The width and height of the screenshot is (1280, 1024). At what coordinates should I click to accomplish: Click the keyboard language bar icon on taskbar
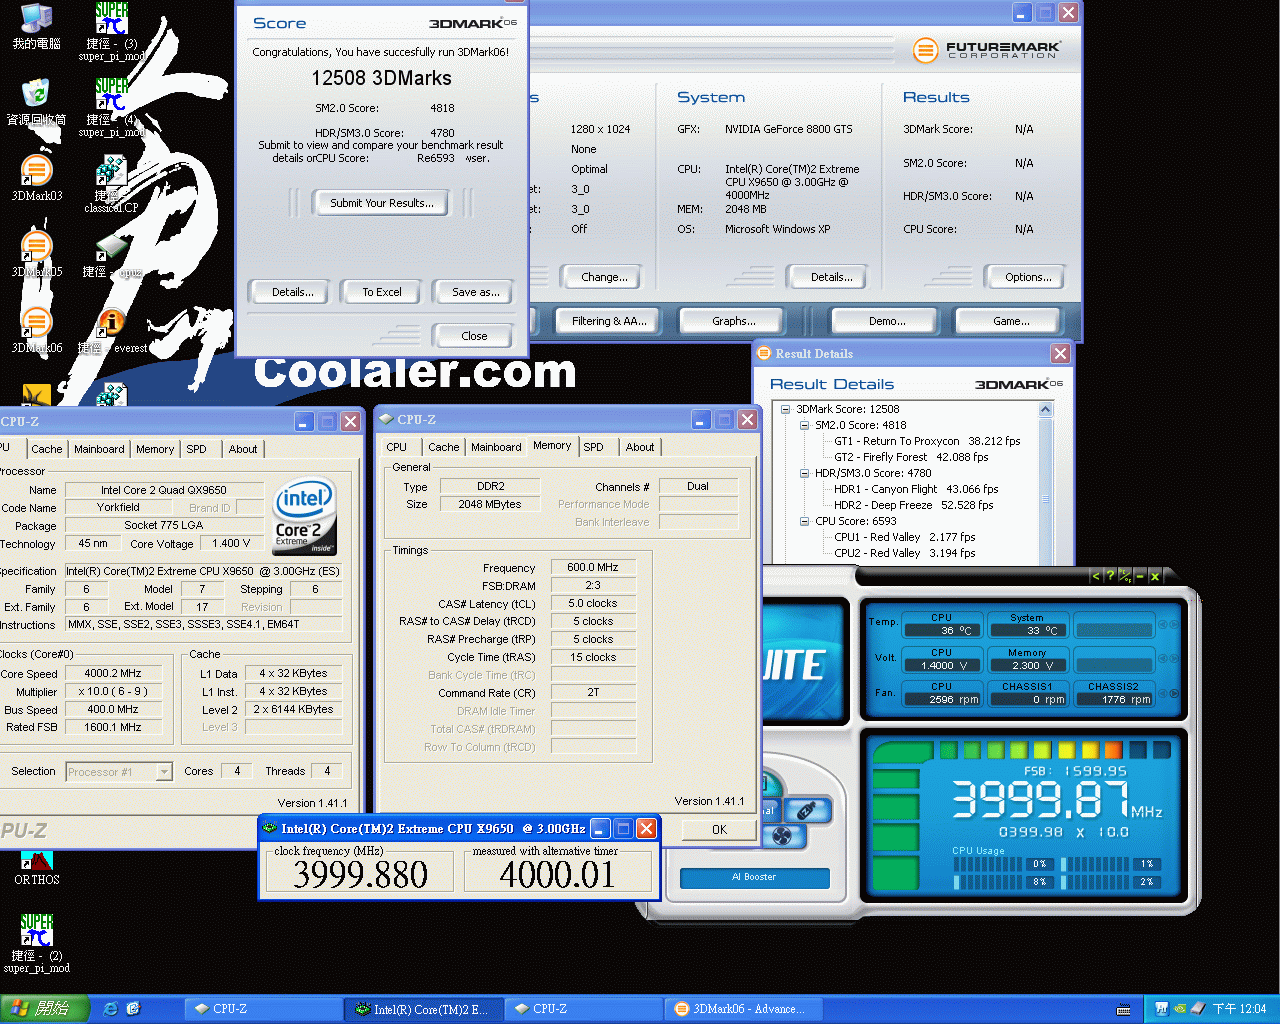click(x=1123, y=1009)
